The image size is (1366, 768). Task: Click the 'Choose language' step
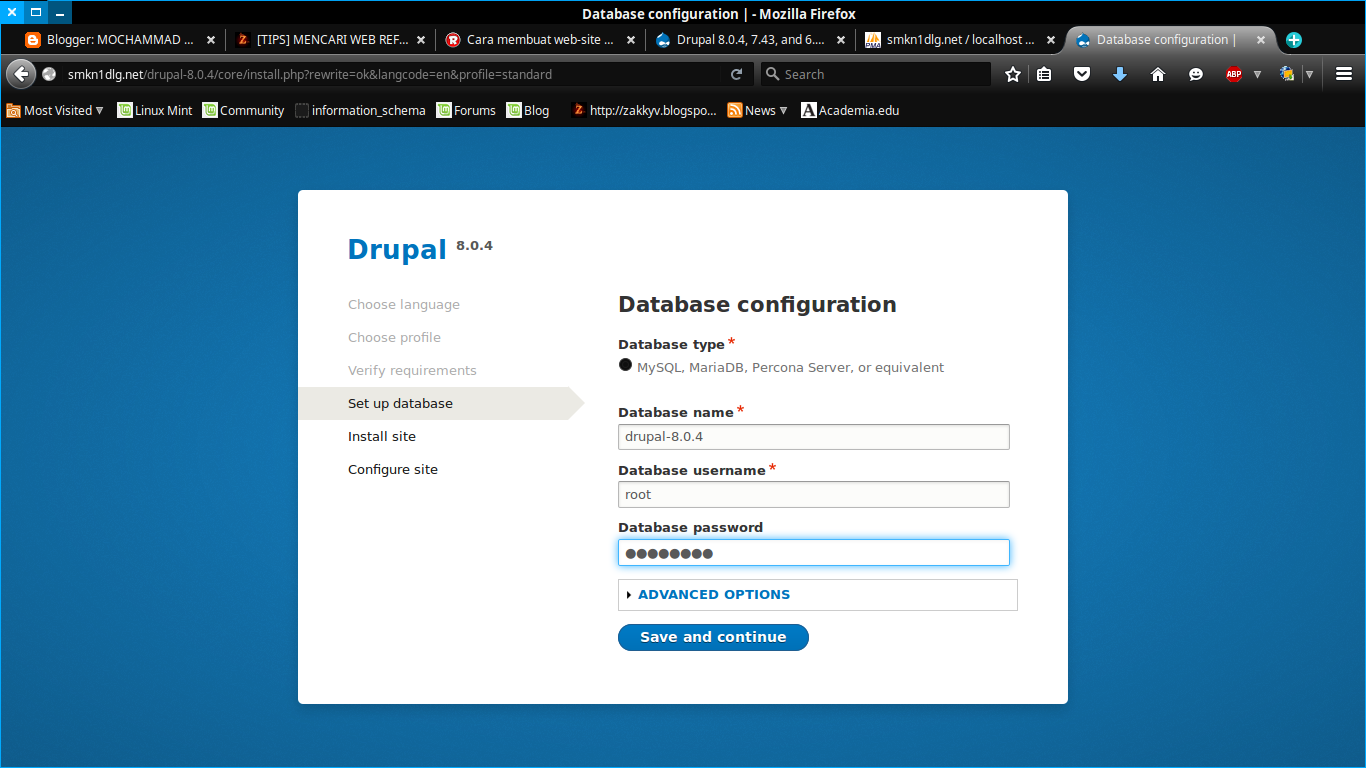coord(404,304)
